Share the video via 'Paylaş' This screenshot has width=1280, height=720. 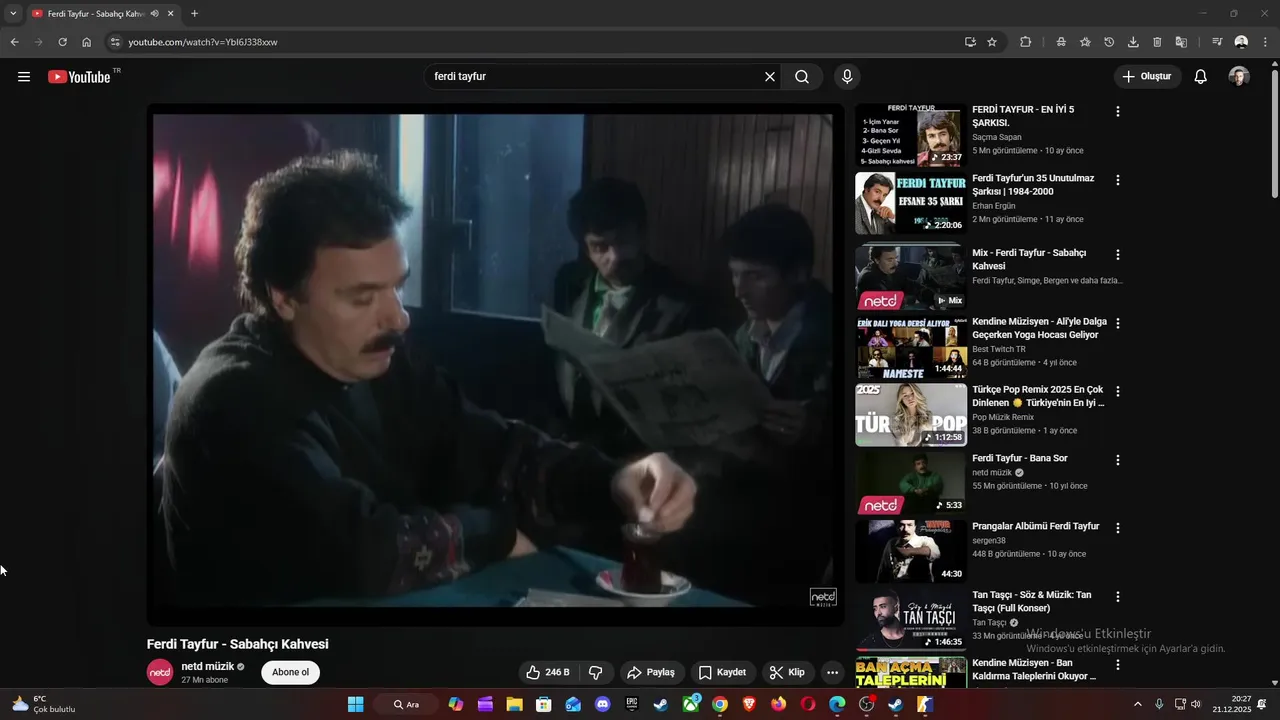(651, 672)
